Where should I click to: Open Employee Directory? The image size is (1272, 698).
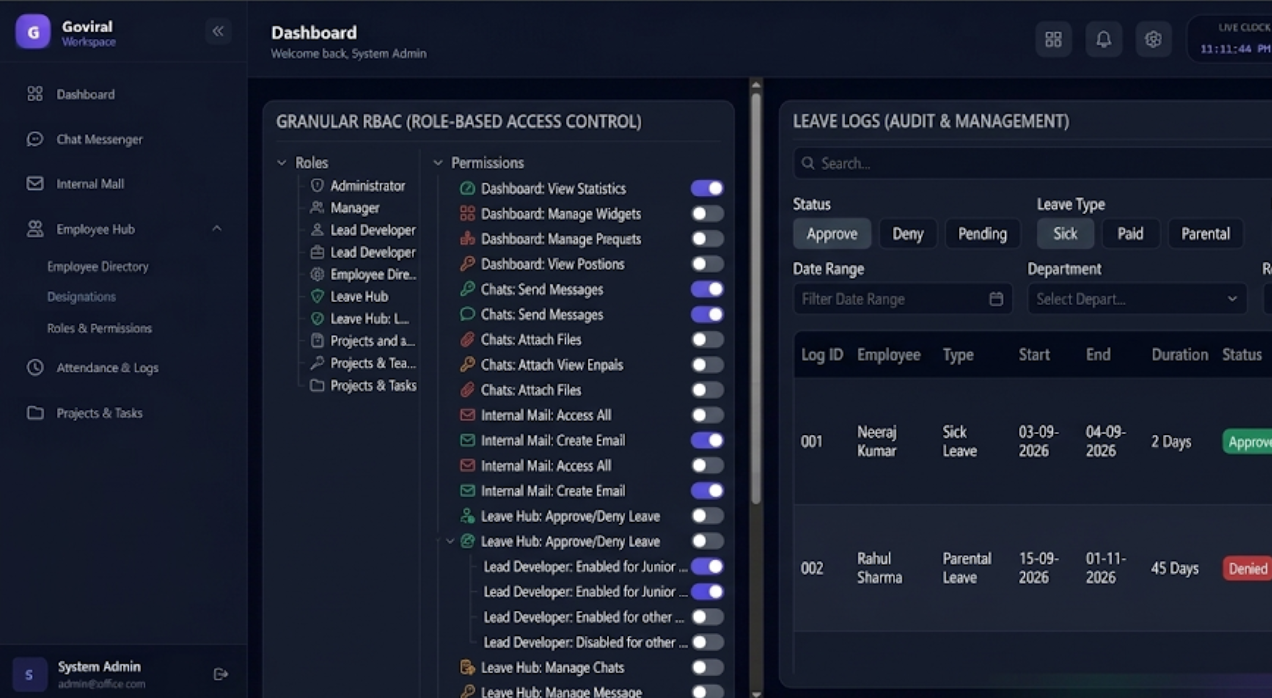coord(98,267)
